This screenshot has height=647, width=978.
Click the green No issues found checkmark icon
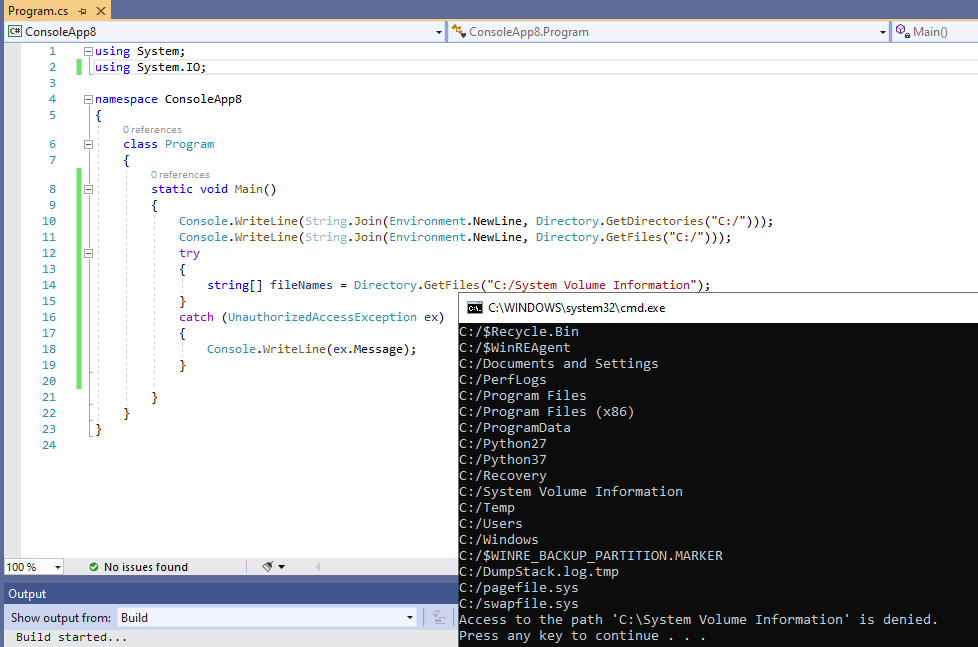click(x=94, y=567)
